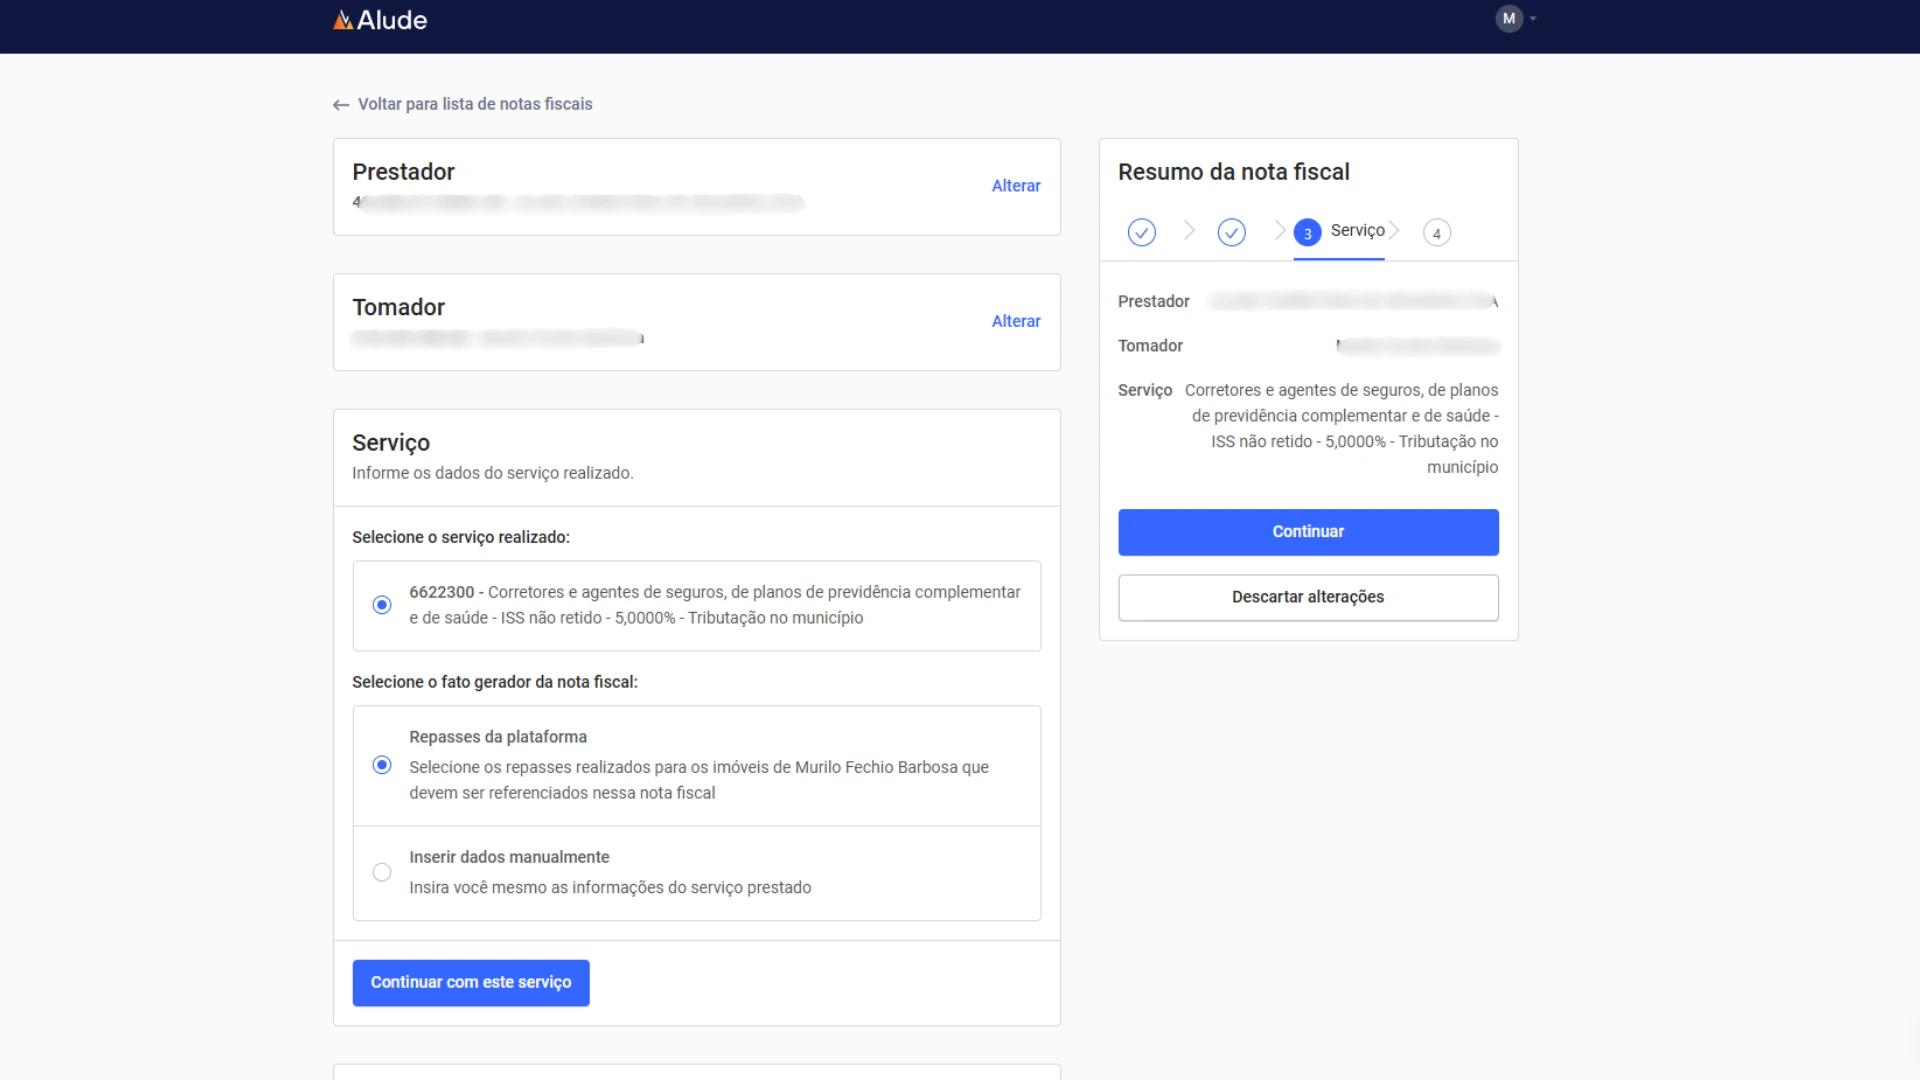This screenshot has height=1080, width=1920.
Task: Go to step 4 circle in stepper
Action: coord(1437,233)
